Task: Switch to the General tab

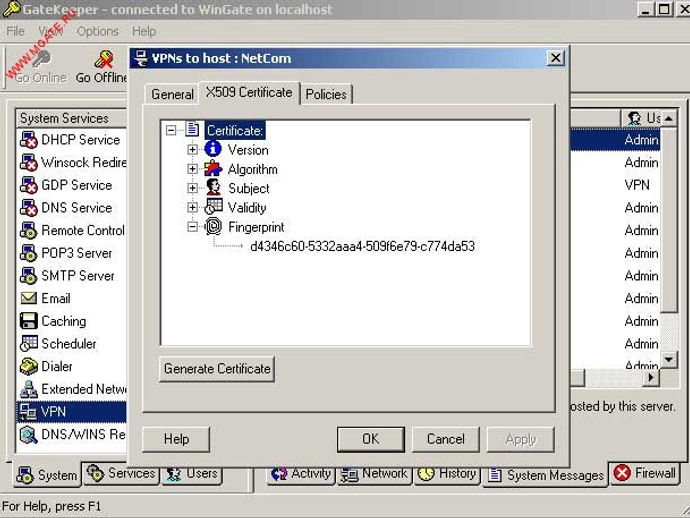Action: pos(172,94)
